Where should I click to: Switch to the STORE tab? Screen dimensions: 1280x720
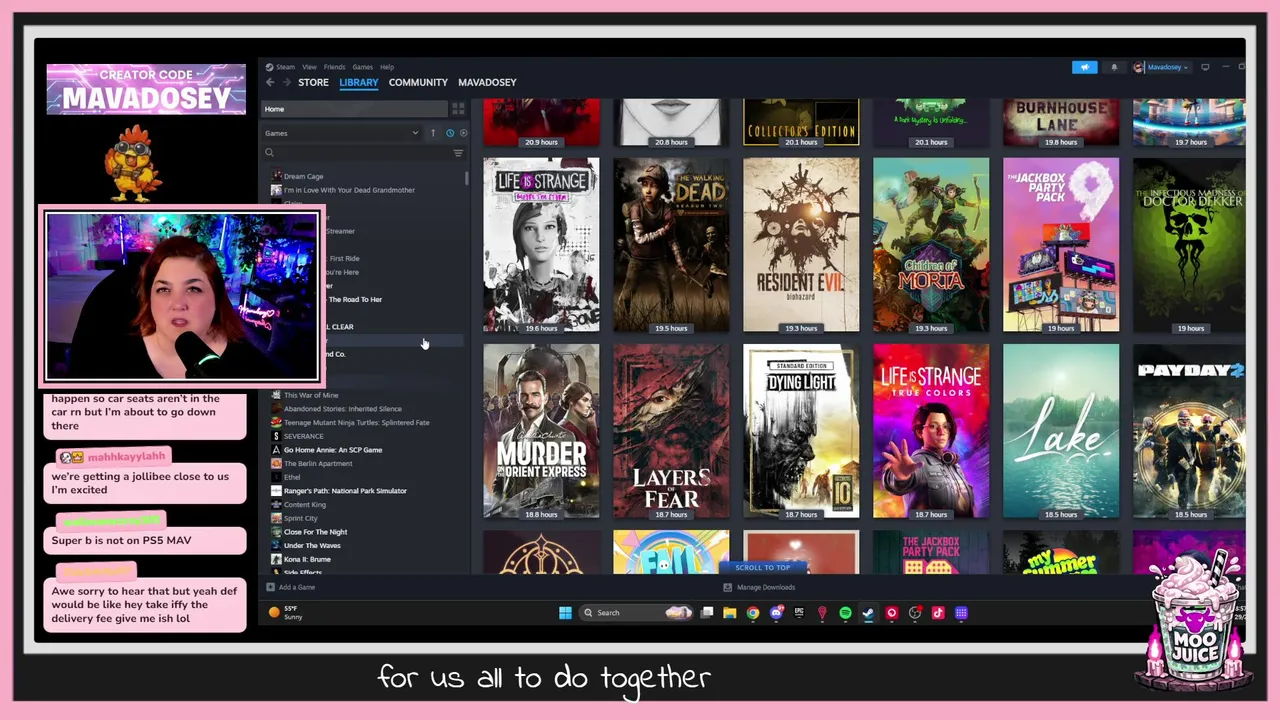click(x=313, y=82)
